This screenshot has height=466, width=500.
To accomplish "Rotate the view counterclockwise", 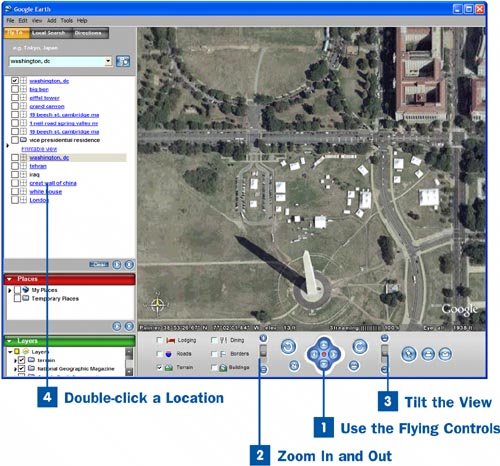I will click(x=288, y=347).
